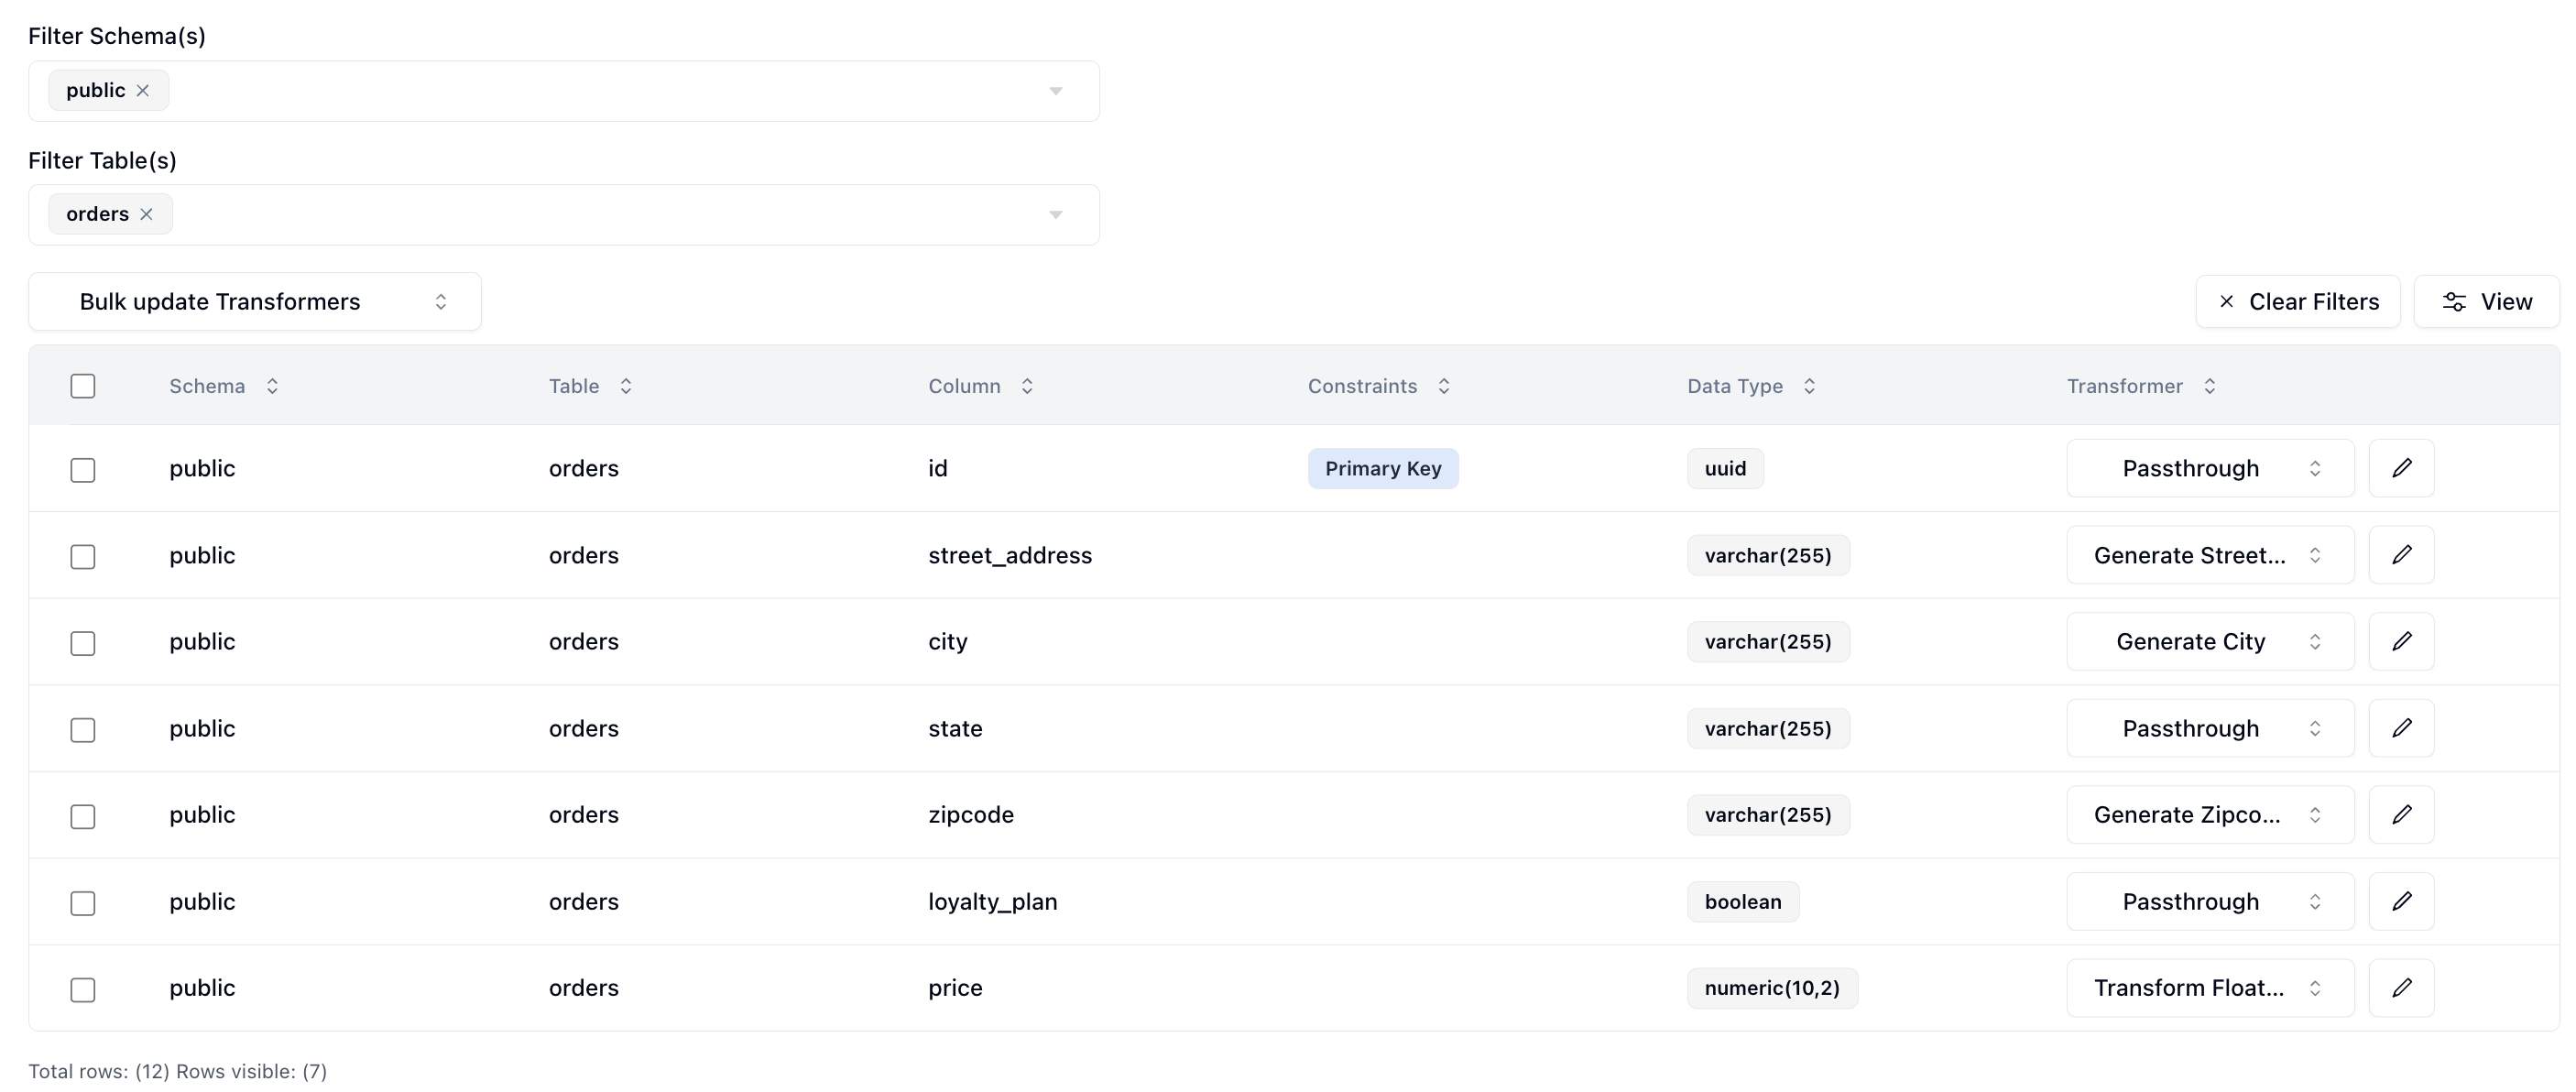Edit transformer for street_address column
Screen dimensions: 2576x1092
pos(2401,555)
